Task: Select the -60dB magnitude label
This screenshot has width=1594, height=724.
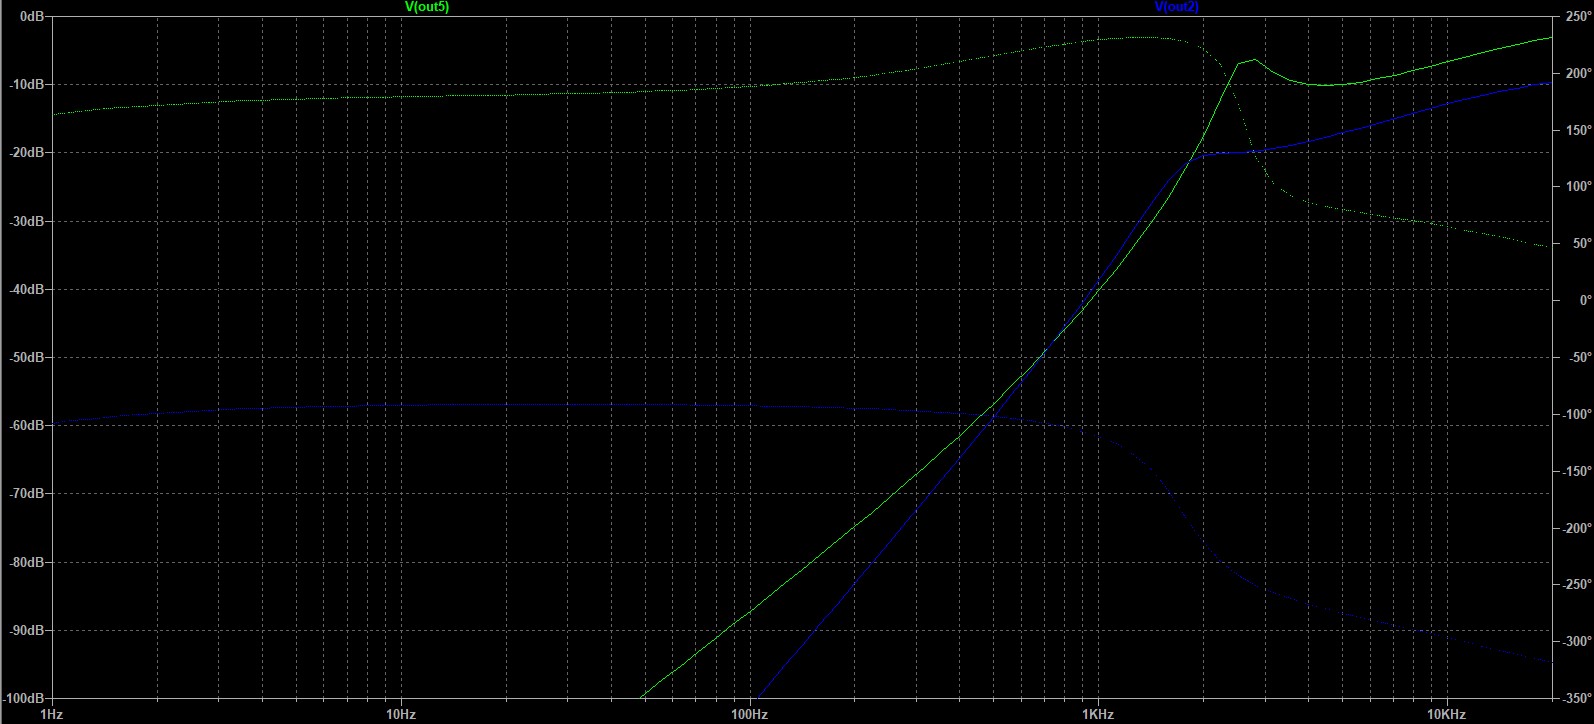Action: (x=27, y=425)
